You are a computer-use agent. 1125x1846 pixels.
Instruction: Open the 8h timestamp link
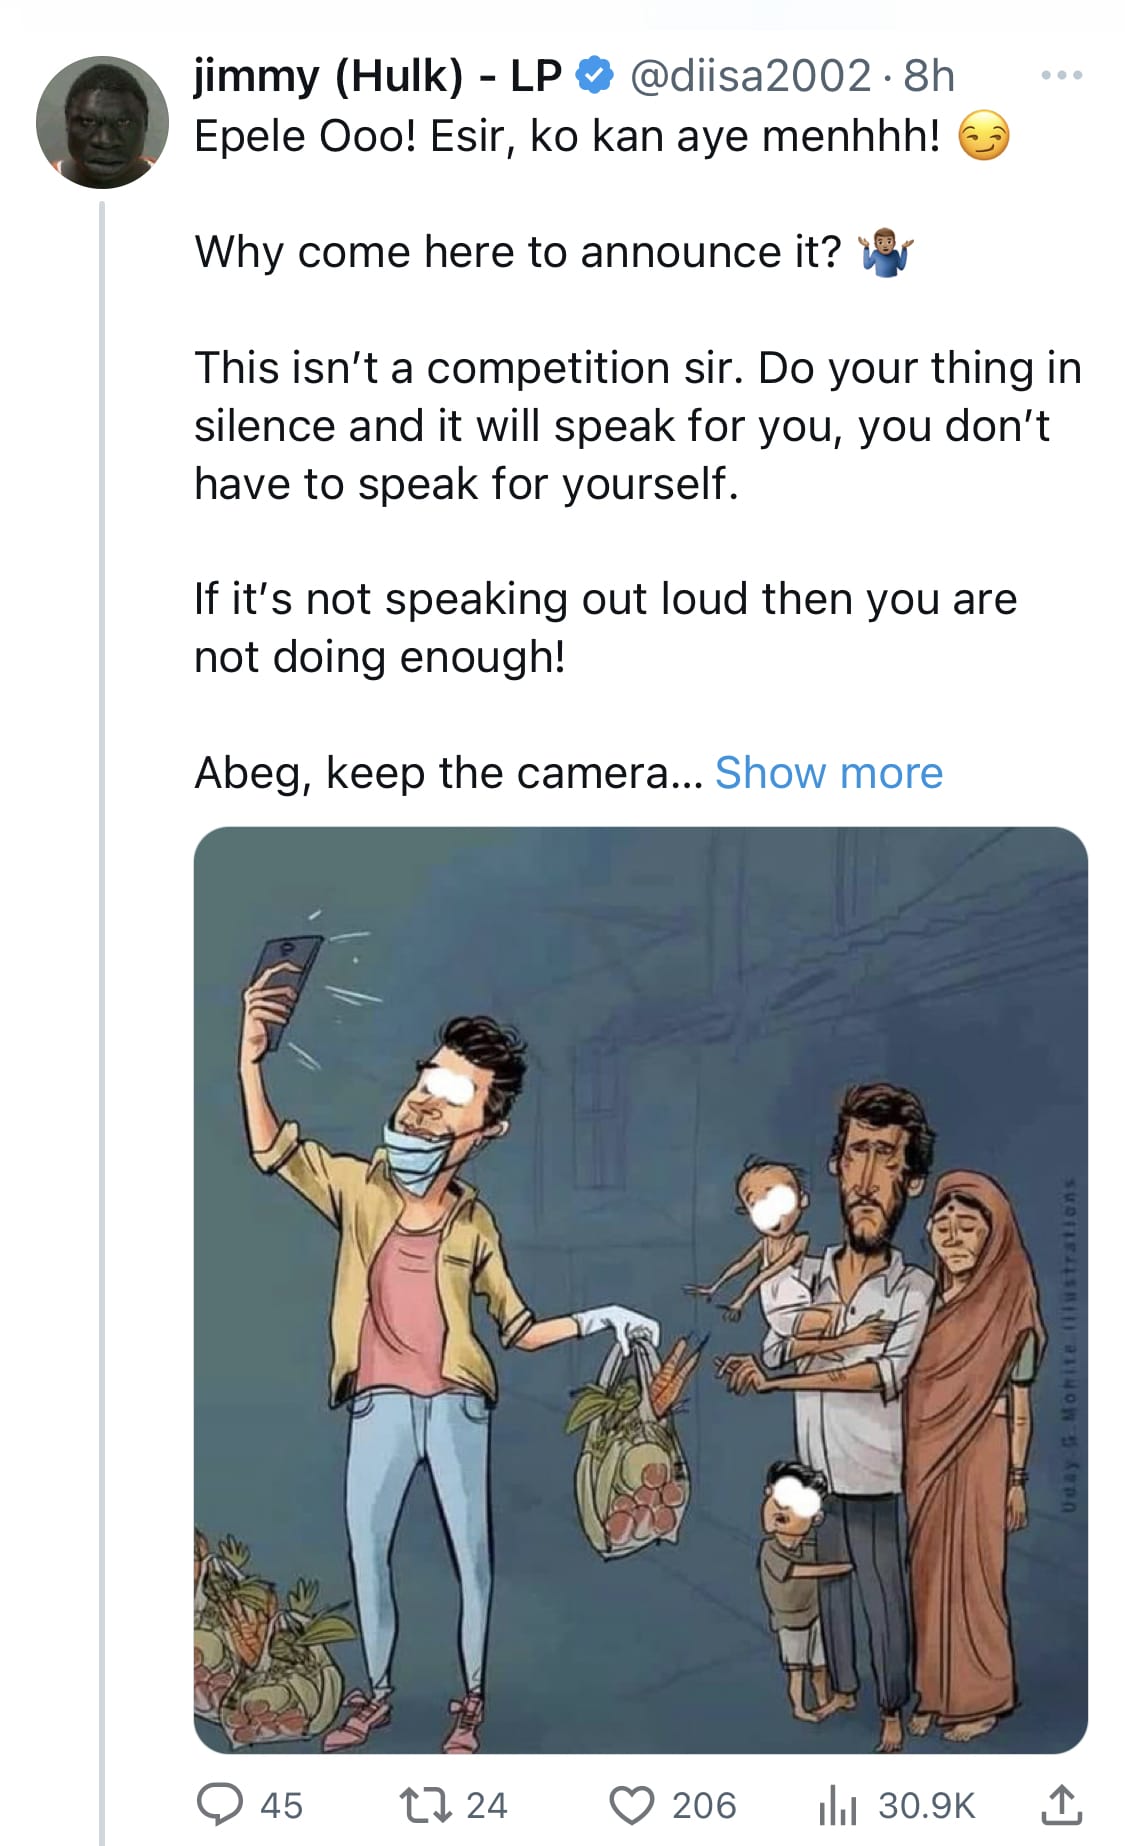pyautogui.click(x=929, y=76)
